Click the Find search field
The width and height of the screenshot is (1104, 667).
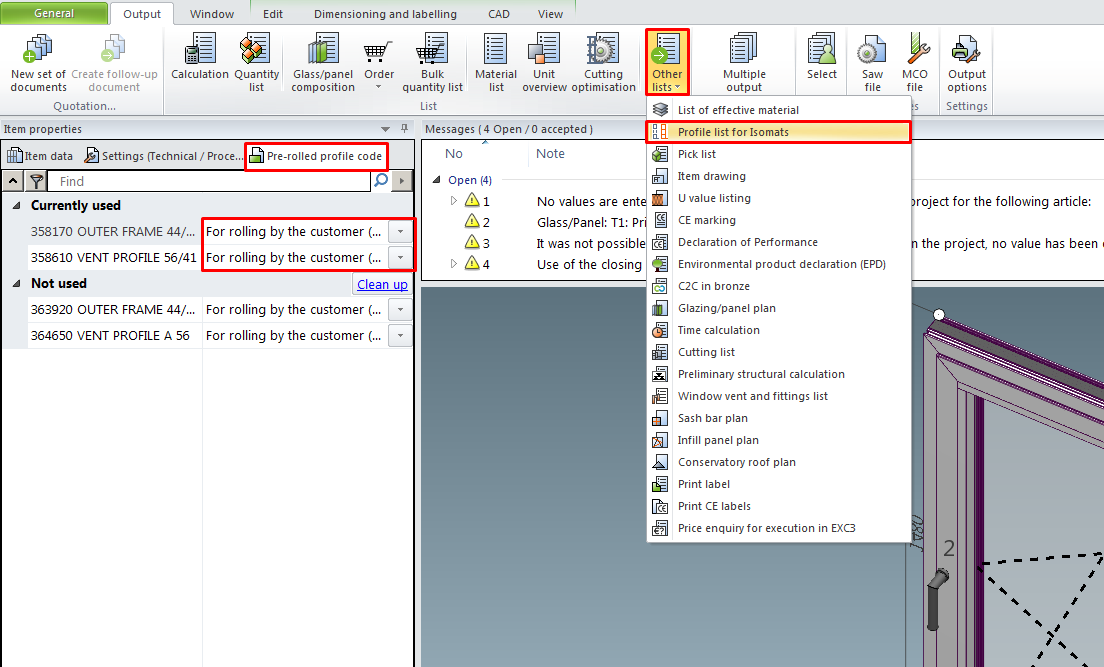[210, 182]
